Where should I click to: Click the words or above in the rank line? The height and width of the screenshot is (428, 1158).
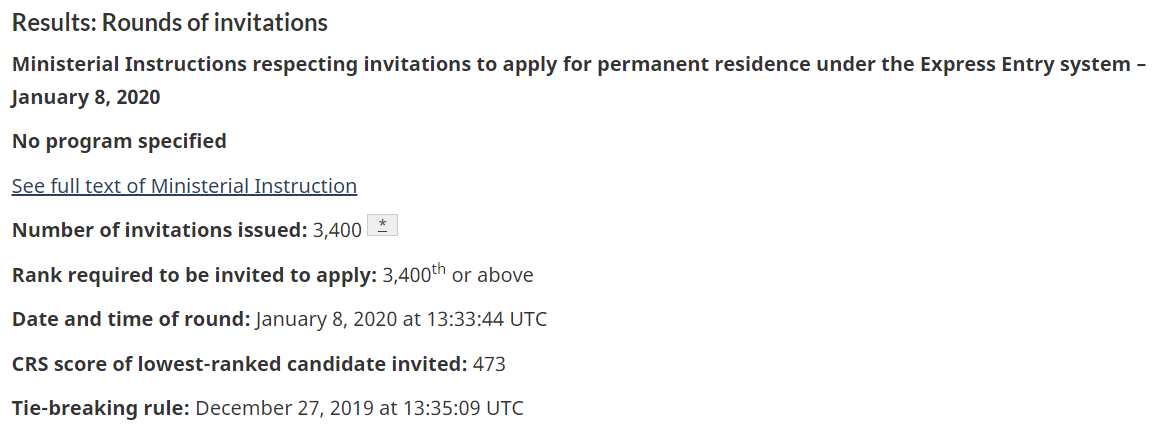(x=493, y=275)
